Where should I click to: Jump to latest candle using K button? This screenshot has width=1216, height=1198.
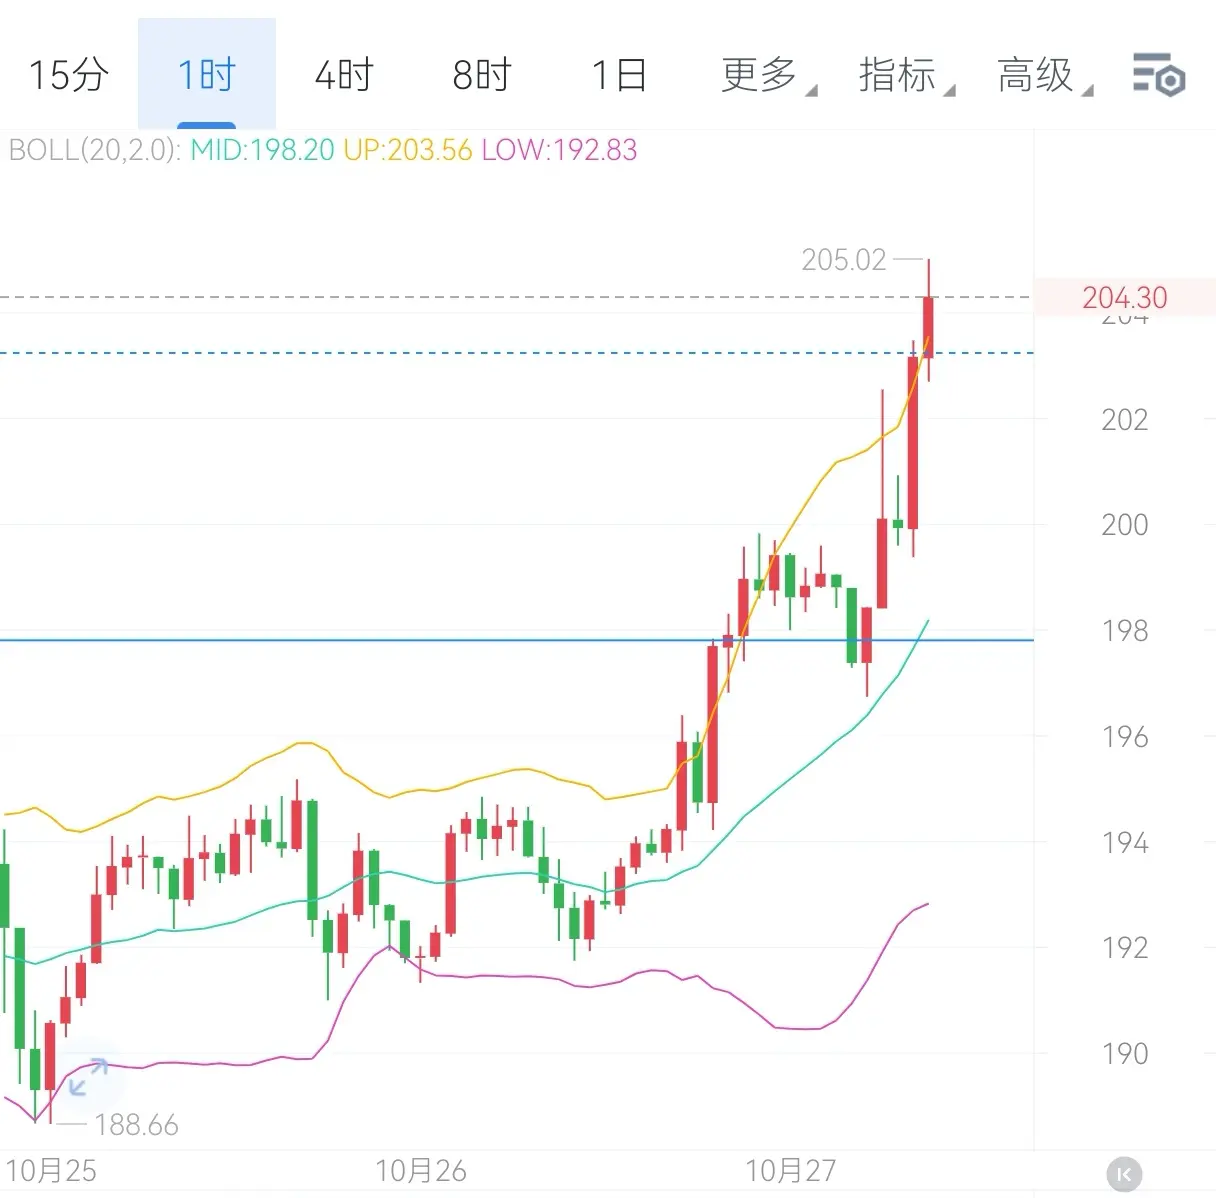coord(1124,1174)
